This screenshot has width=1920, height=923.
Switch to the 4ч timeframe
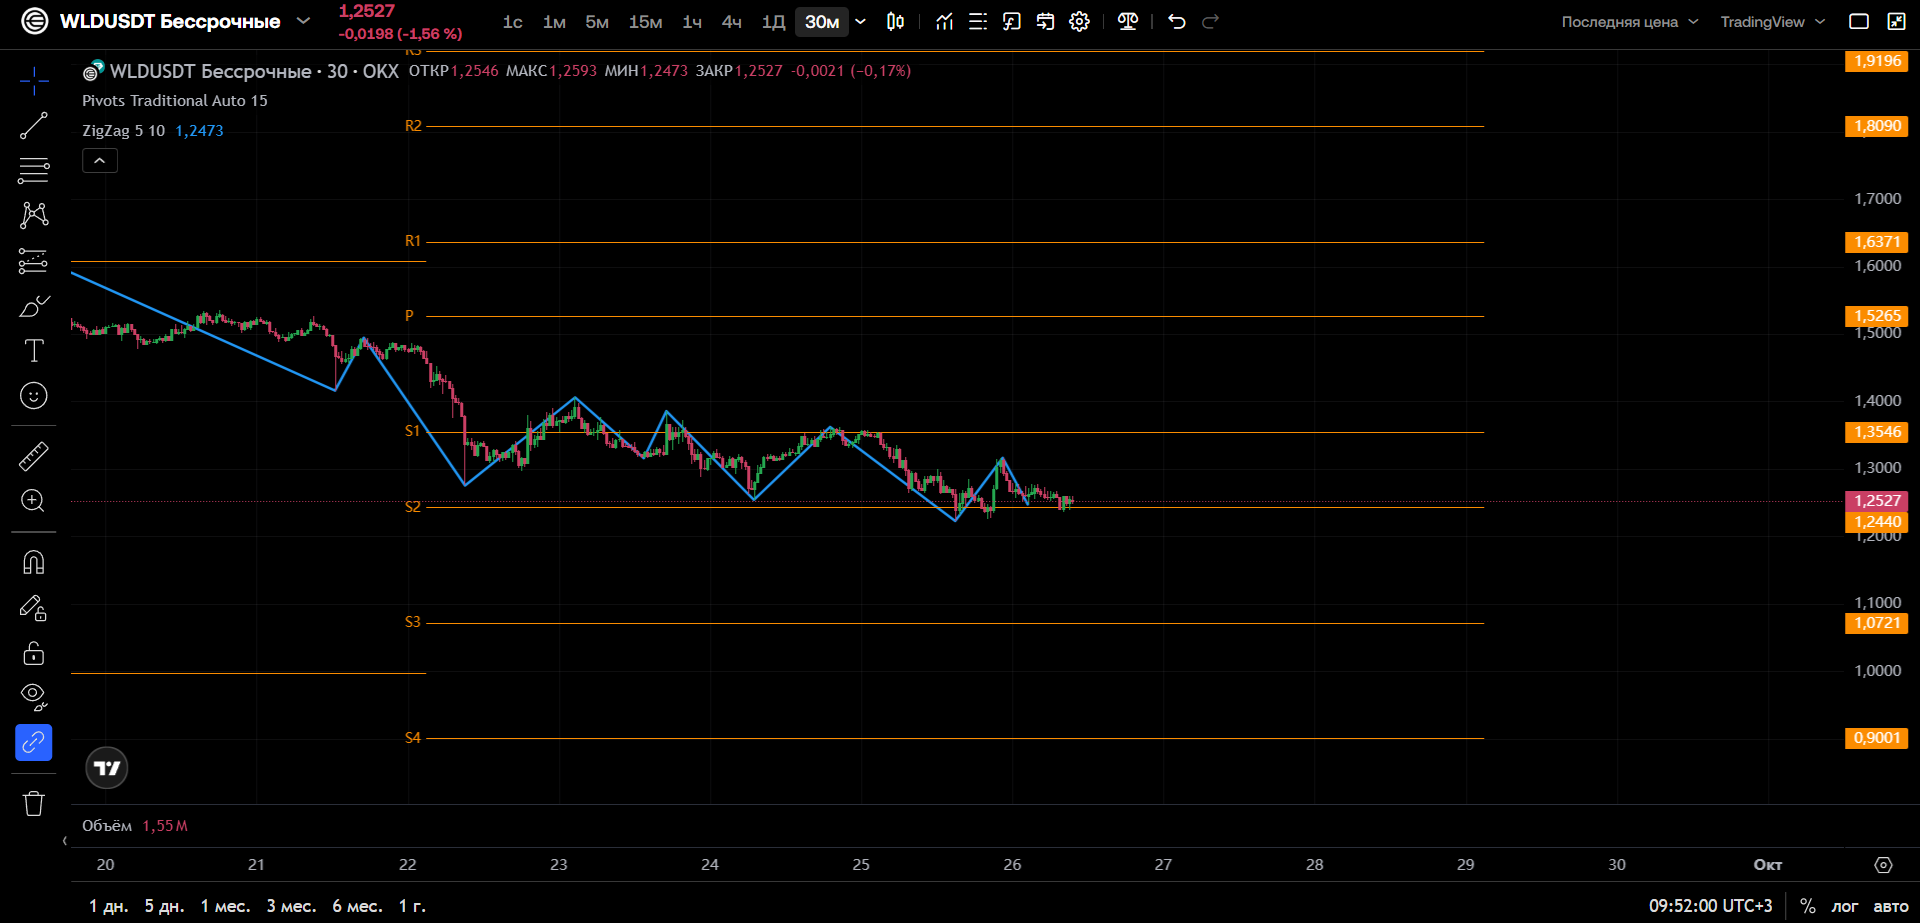(x=732, y=22)
